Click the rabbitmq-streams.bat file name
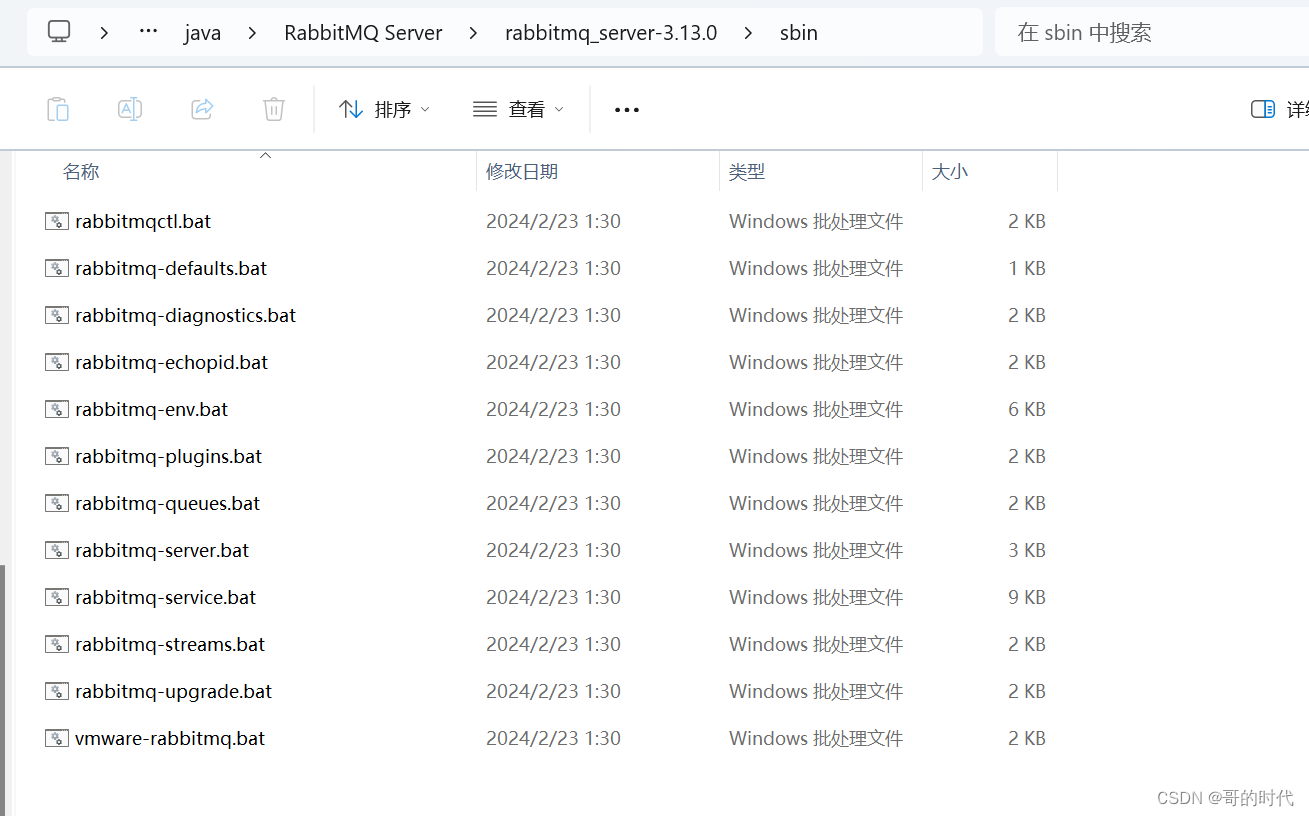1309x816 pixels. click(170, 644)
